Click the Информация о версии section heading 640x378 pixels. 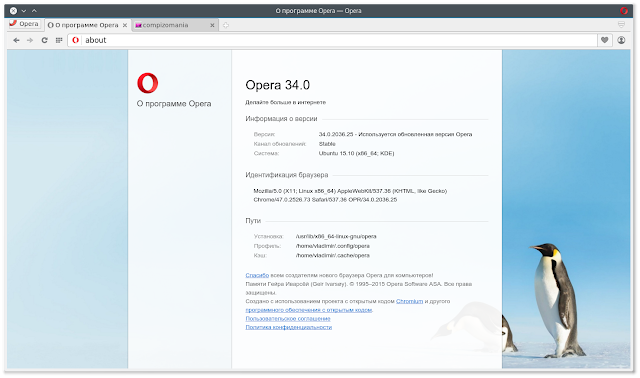[x=281, y=119]
